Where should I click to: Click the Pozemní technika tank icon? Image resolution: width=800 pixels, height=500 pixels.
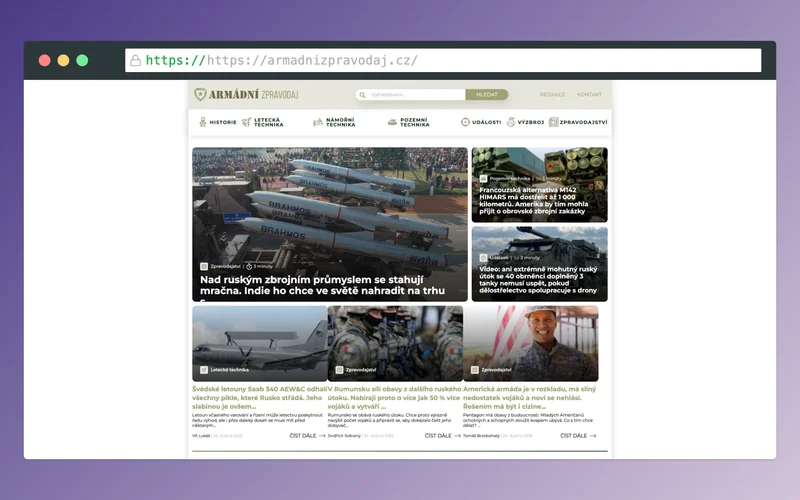392,122
